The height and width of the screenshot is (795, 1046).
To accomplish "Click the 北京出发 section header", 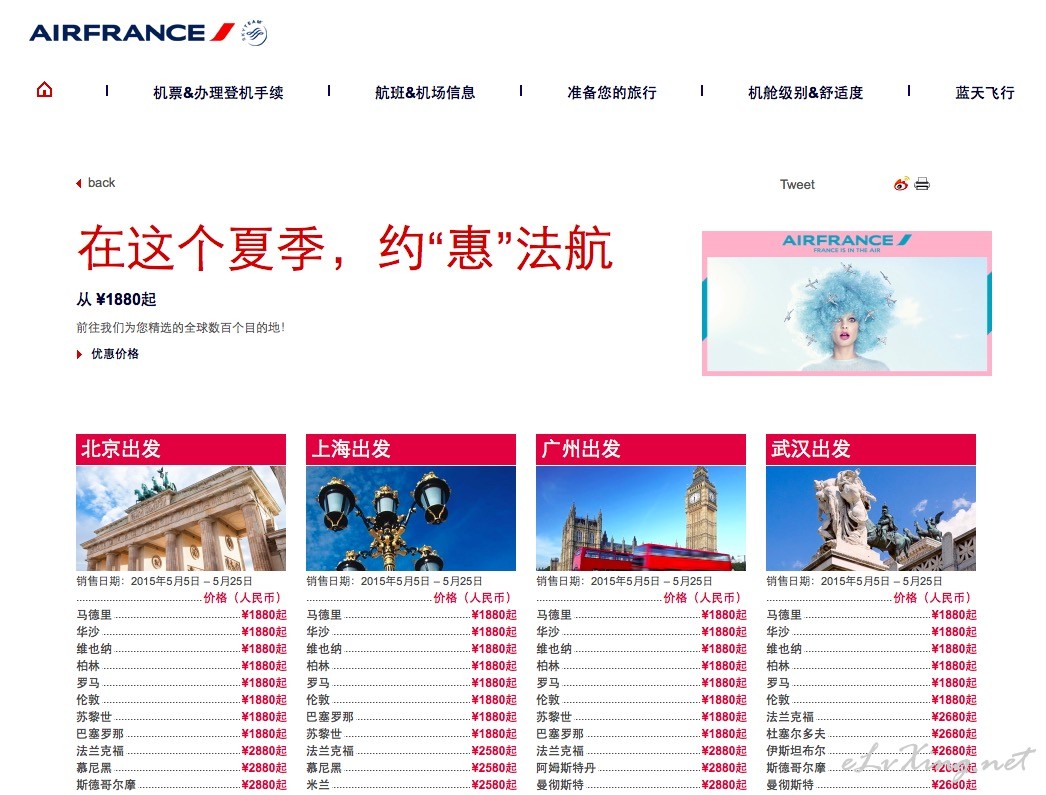I will point(181,449).
